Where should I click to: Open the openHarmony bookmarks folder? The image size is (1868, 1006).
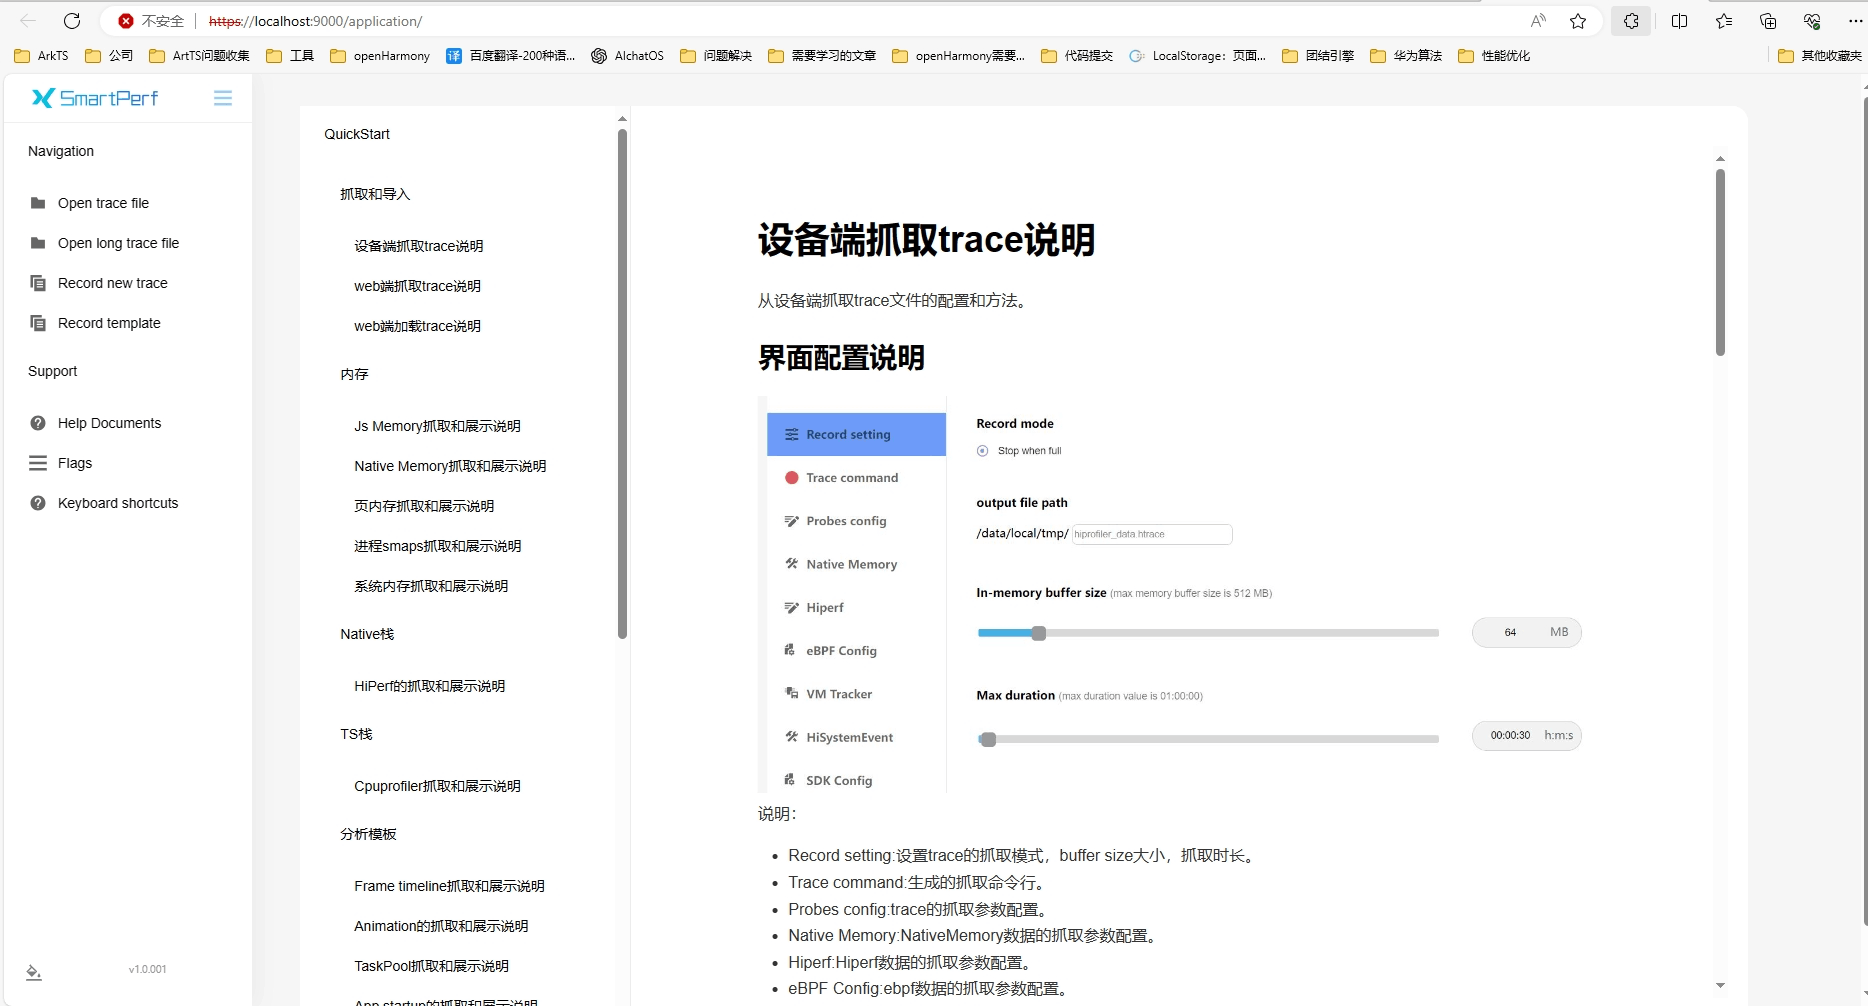(379, 56)
